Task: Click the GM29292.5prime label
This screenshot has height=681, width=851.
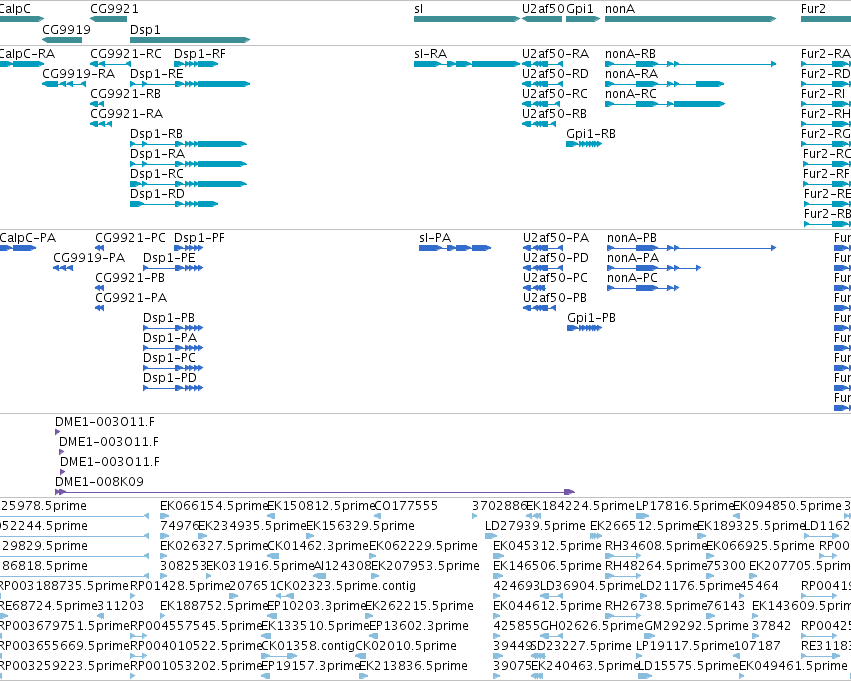Action: [x=696, y=626]
